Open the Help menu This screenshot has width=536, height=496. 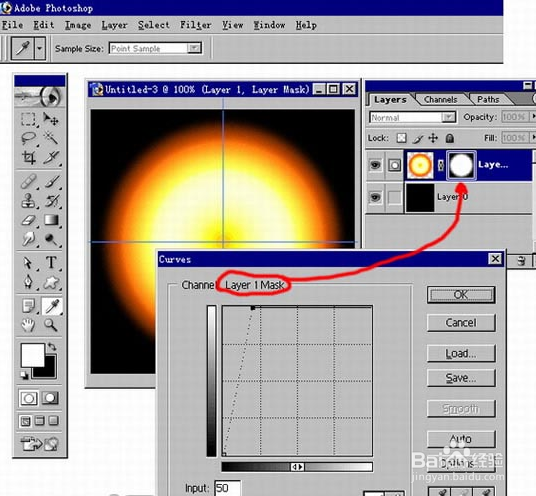pyautogui.click(x=306, y=25)
